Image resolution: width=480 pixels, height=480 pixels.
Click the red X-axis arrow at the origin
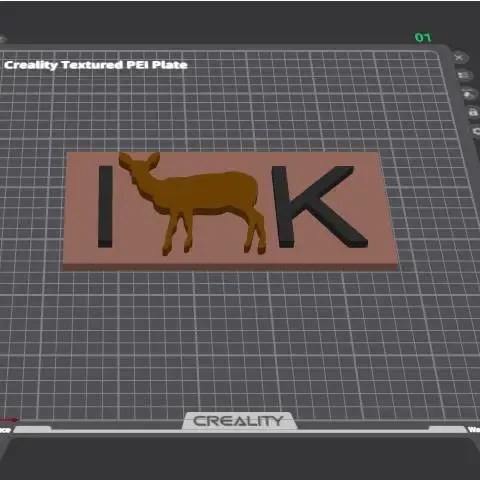click(9, 420)
